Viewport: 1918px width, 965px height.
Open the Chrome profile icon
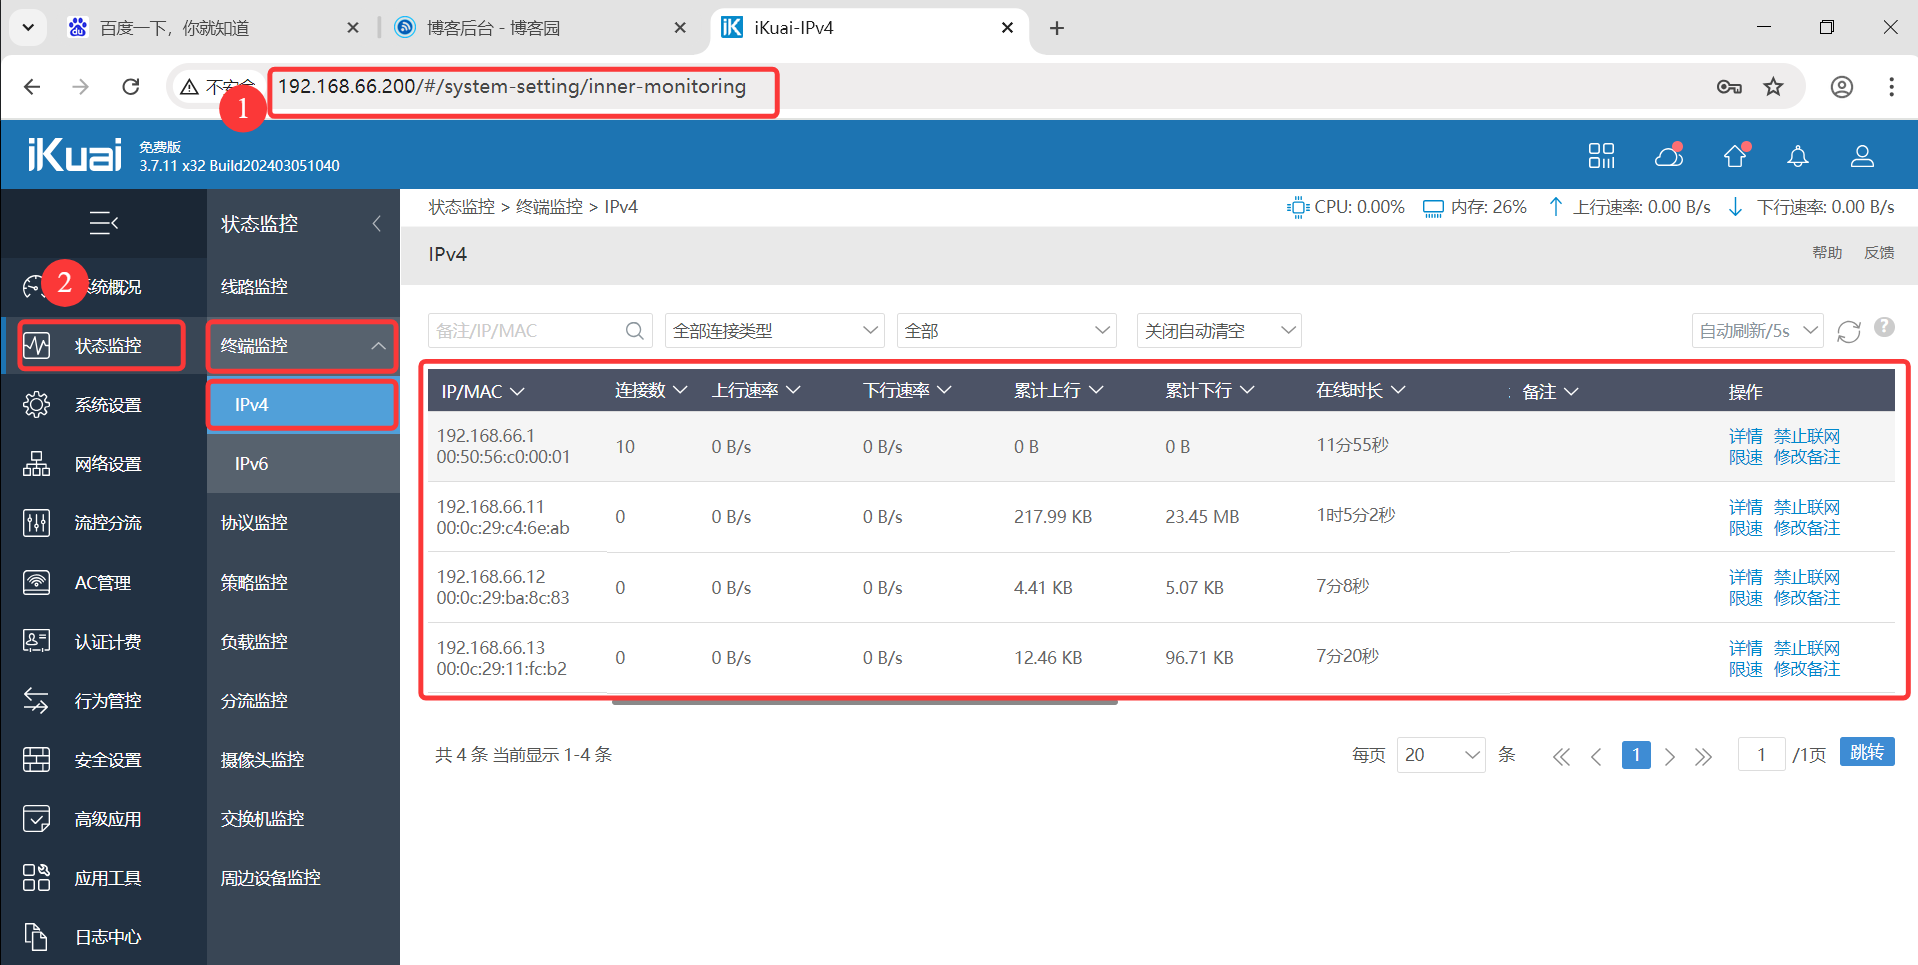pos(1842,87)
